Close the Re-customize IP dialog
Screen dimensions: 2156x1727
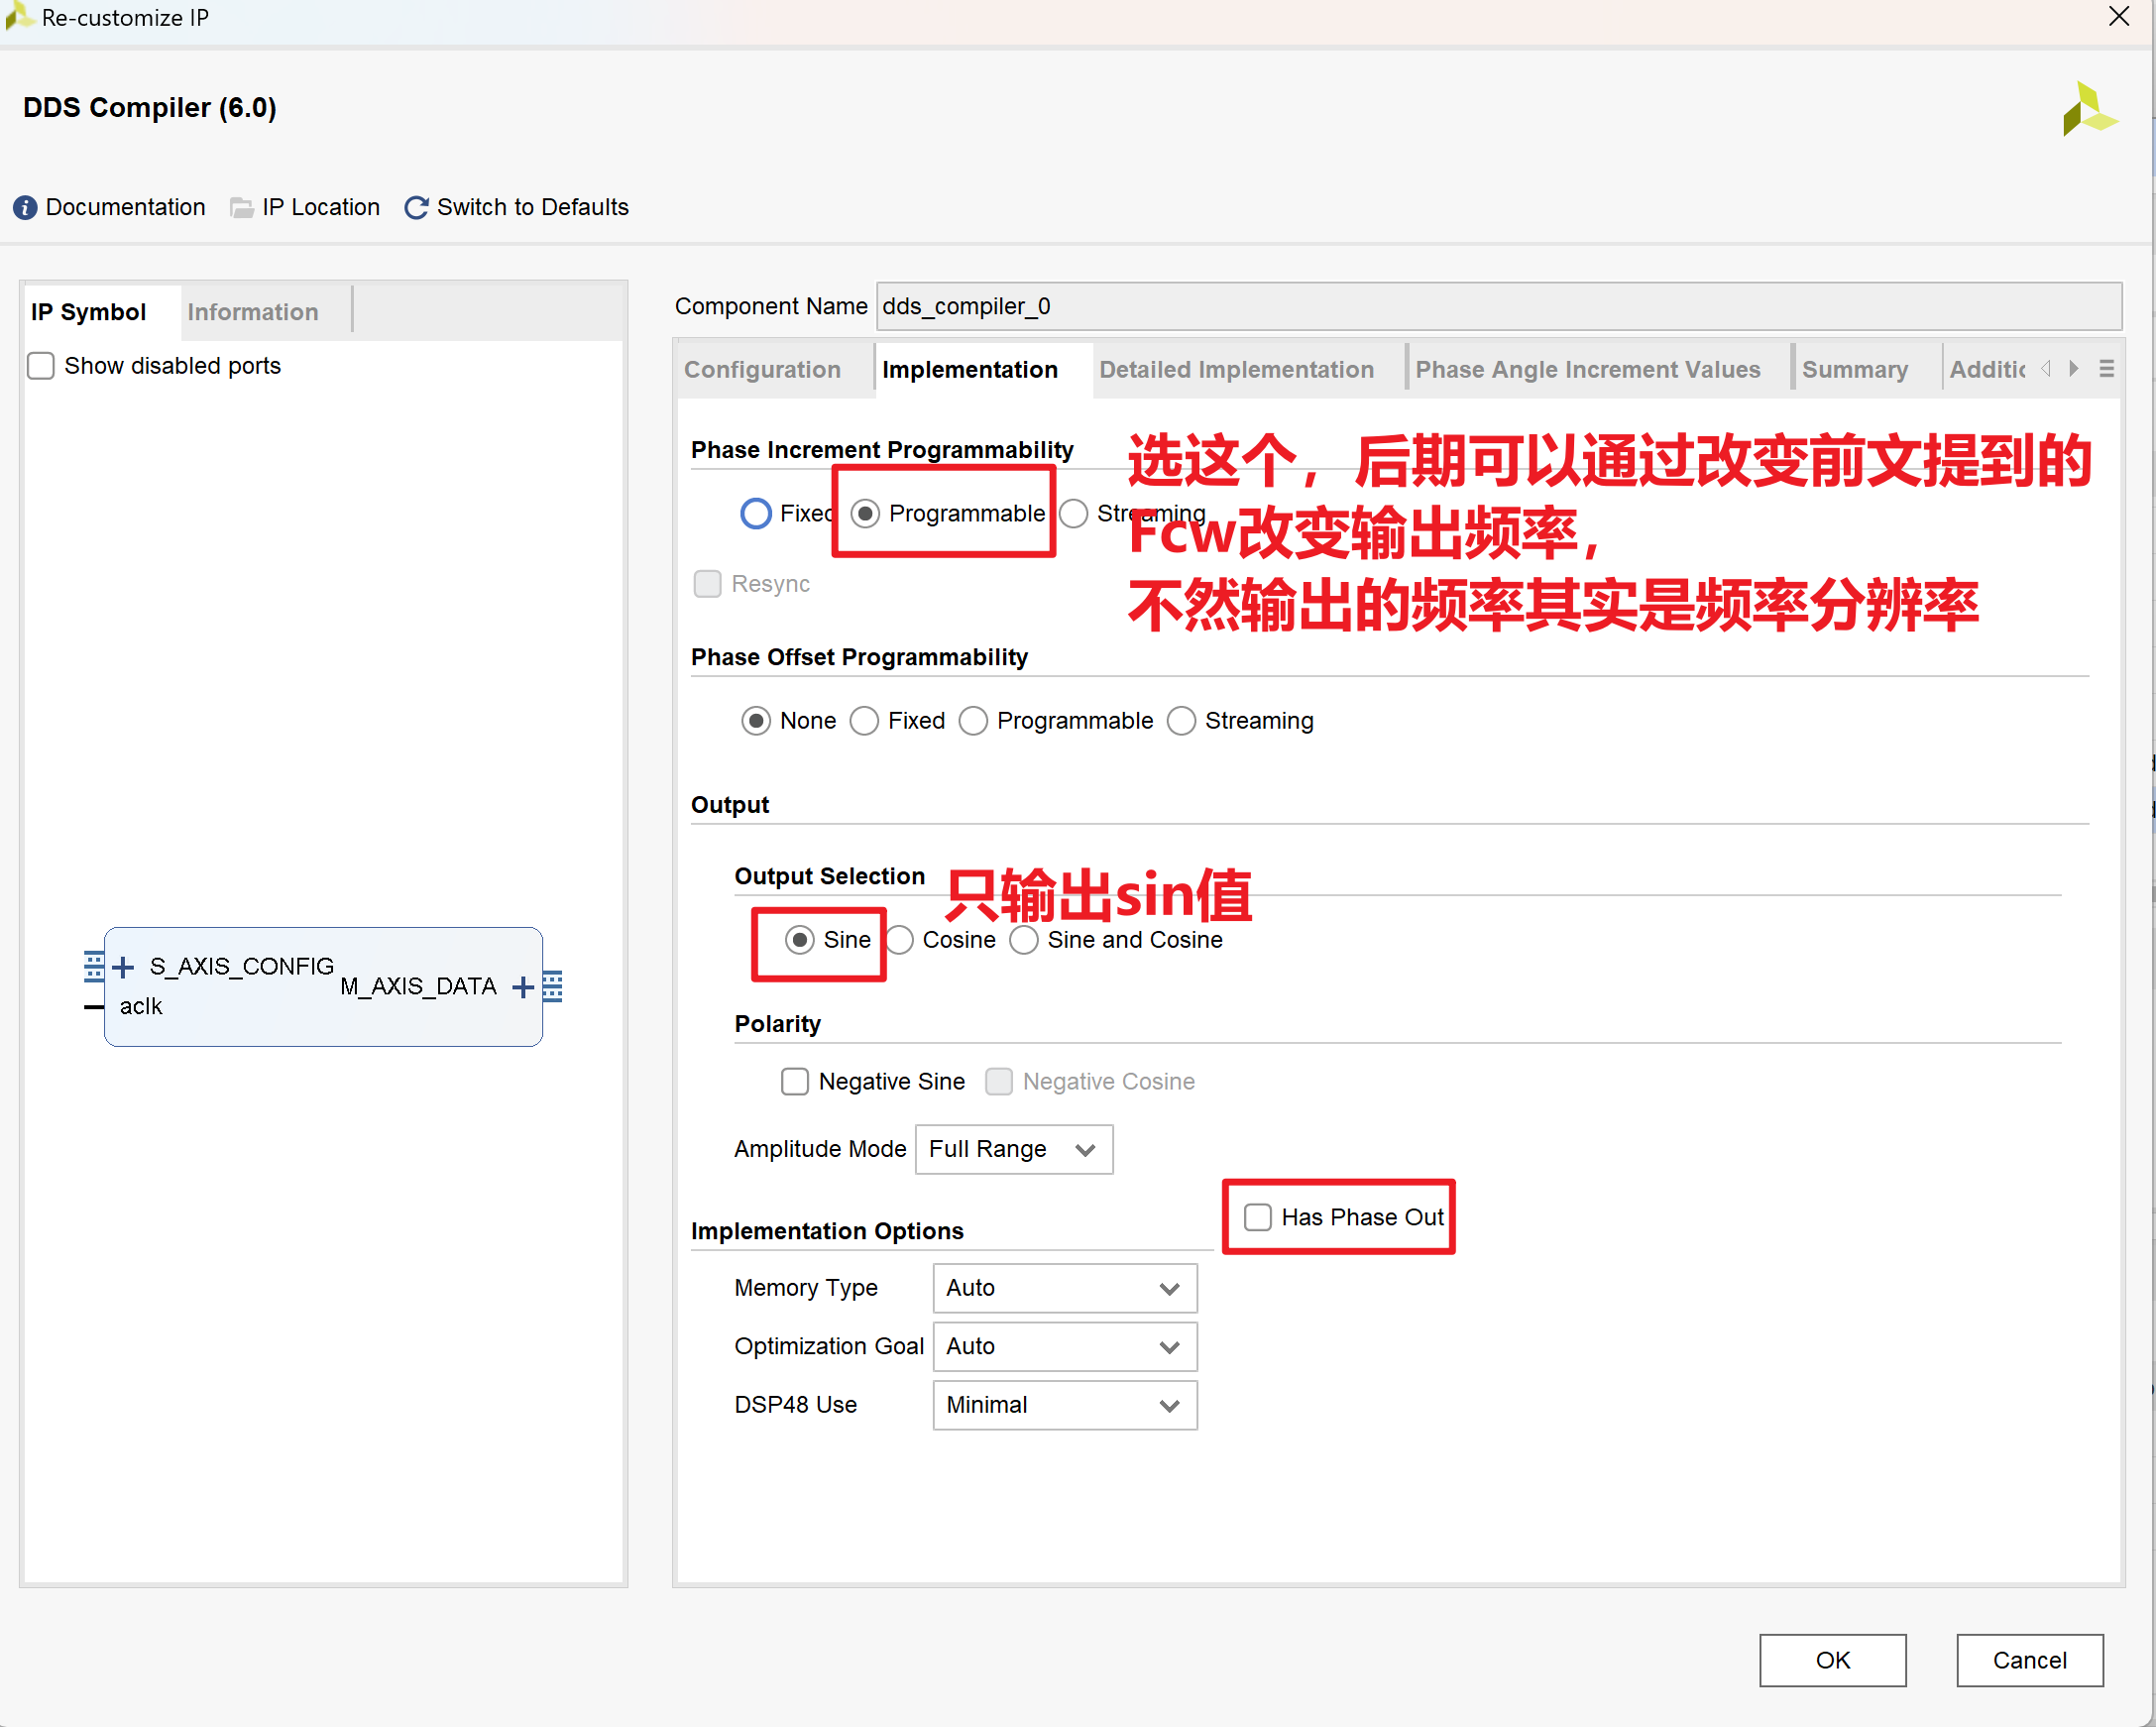(x=2119, y=17)
